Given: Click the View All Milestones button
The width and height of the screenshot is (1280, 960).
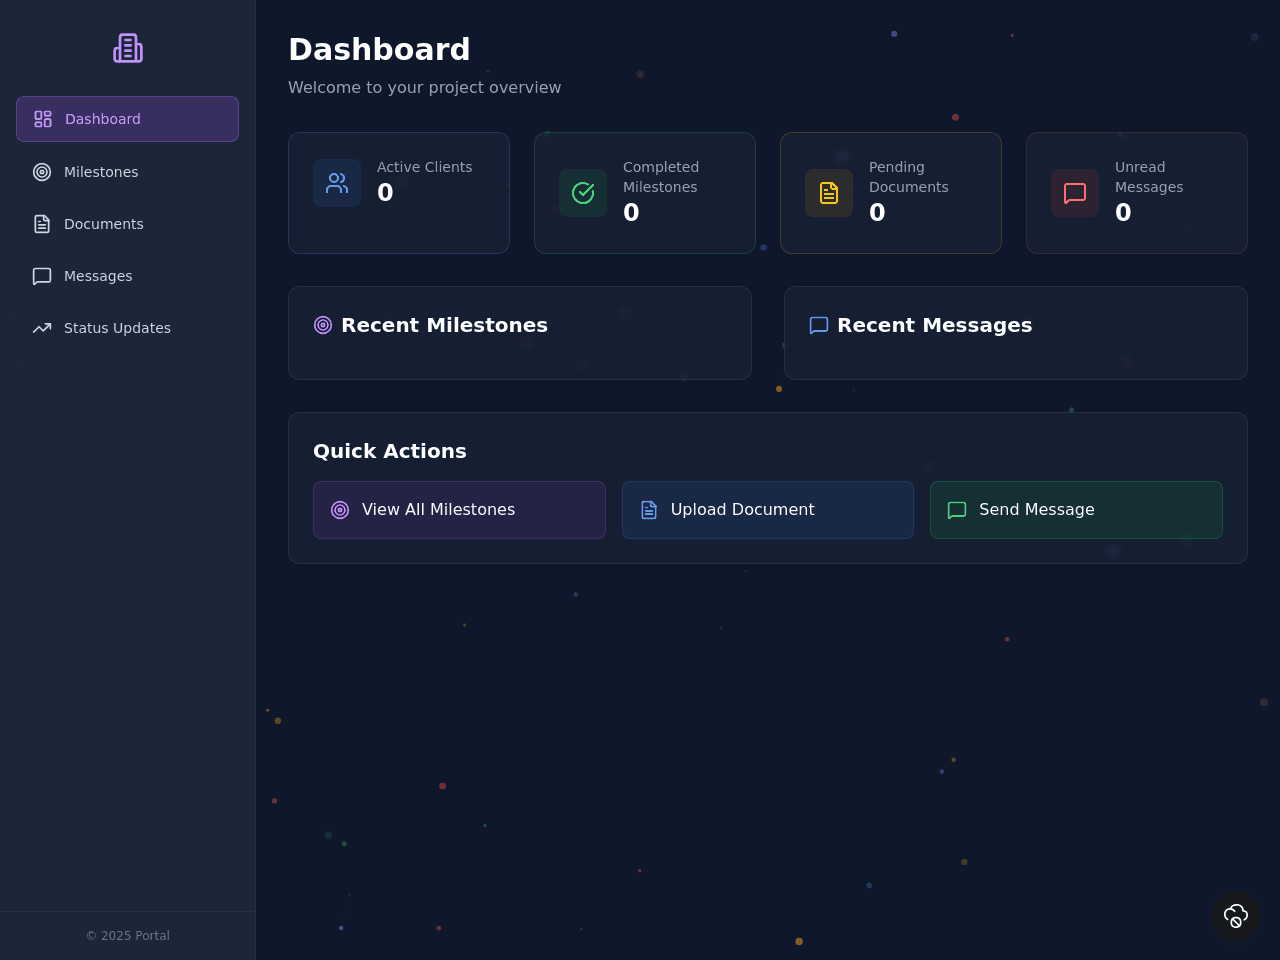Looking at the screenshot, I should coord(459,510).
